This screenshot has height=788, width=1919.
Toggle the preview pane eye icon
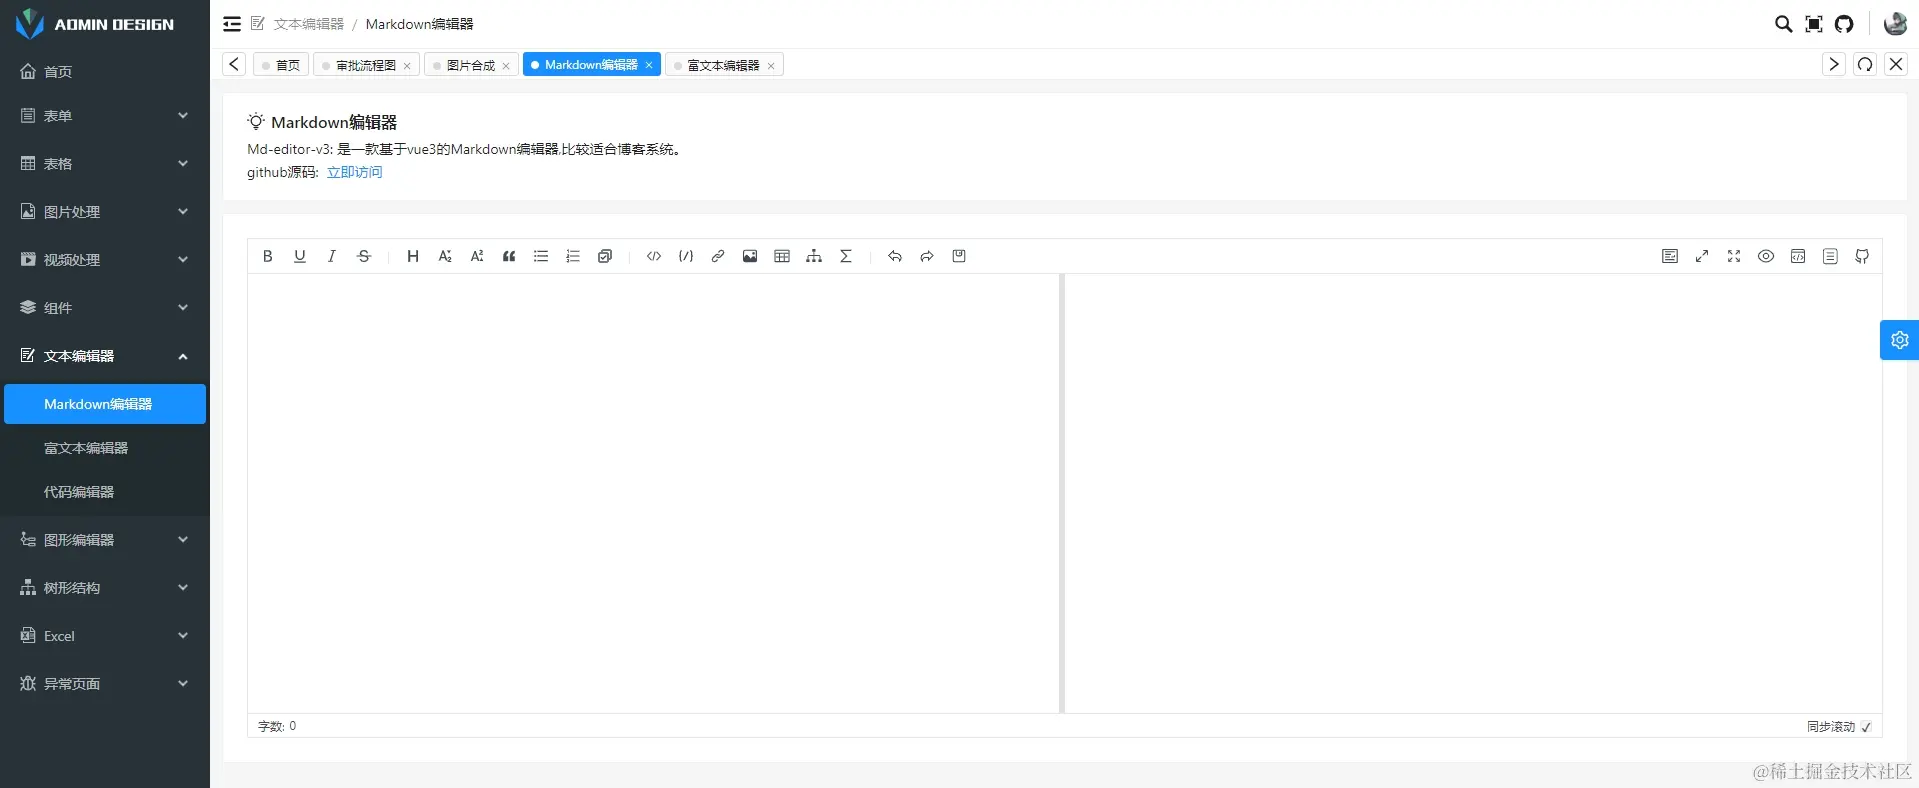tap(1766, 256)
